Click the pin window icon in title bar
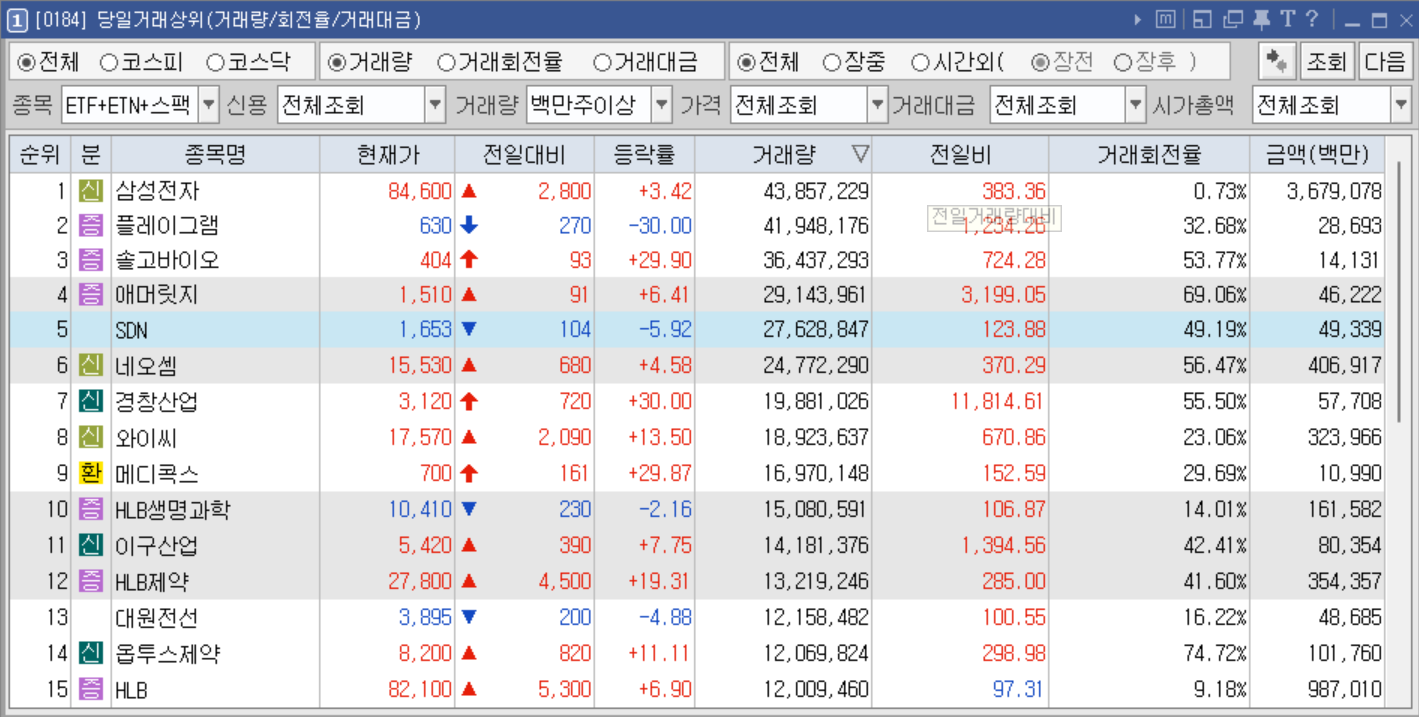Screen dimensions: 1419x717 click(x=1262, y=19)
